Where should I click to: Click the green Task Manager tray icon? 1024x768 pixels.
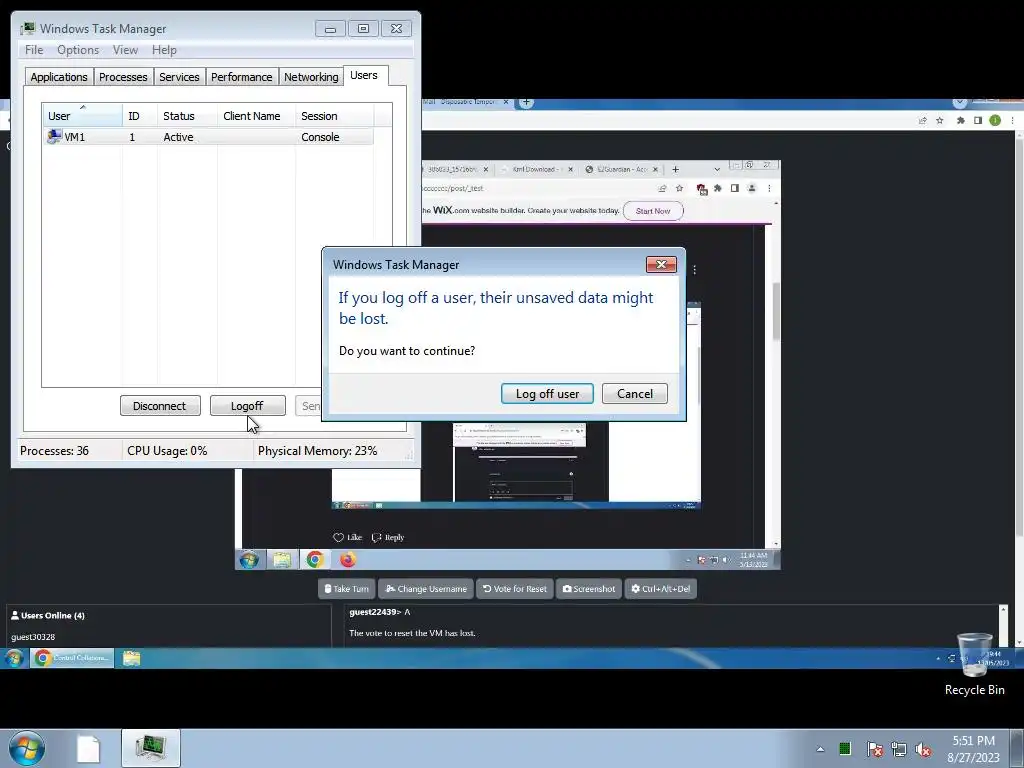(x=845, y=748)
